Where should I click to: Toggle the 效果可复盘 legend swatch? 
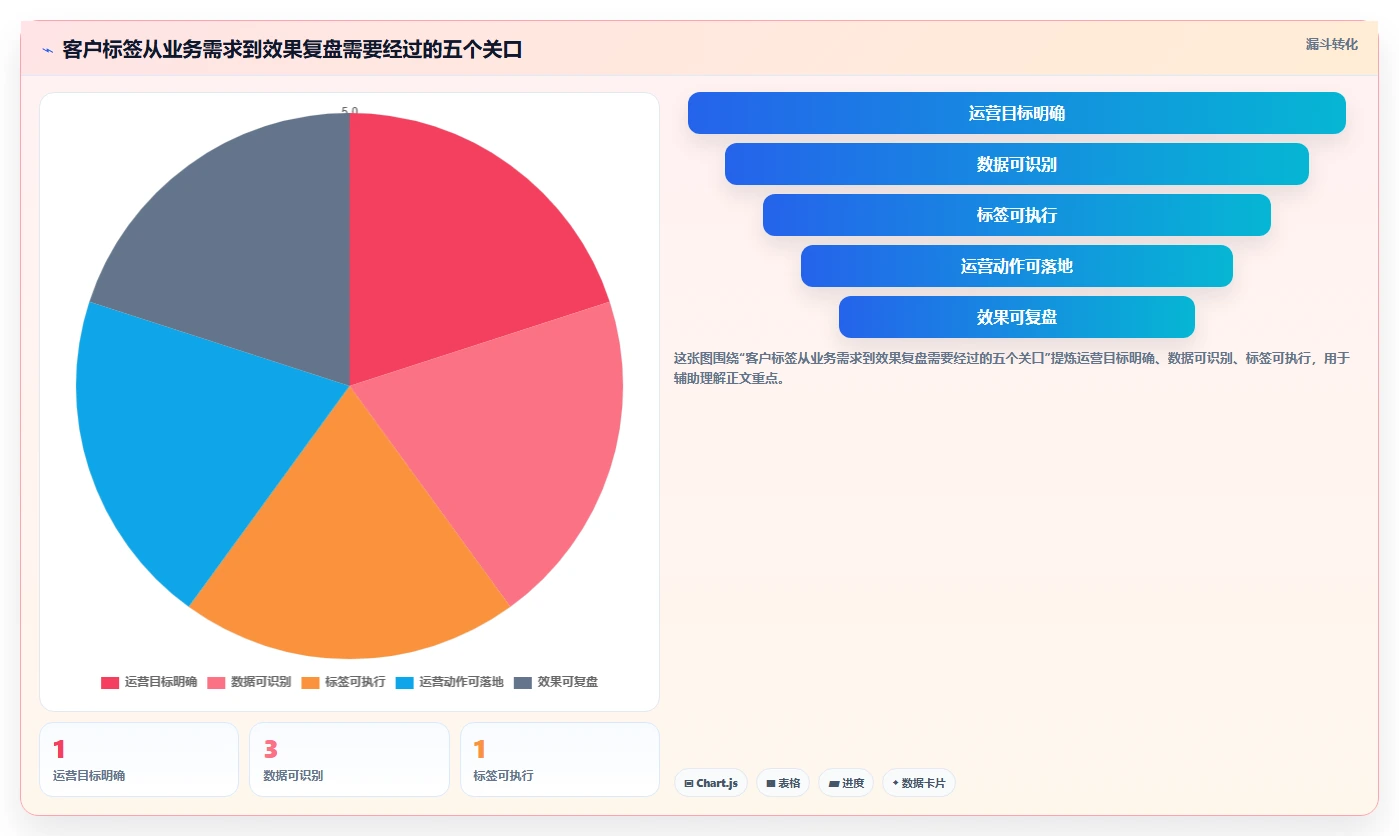click(x=523, y=682)
